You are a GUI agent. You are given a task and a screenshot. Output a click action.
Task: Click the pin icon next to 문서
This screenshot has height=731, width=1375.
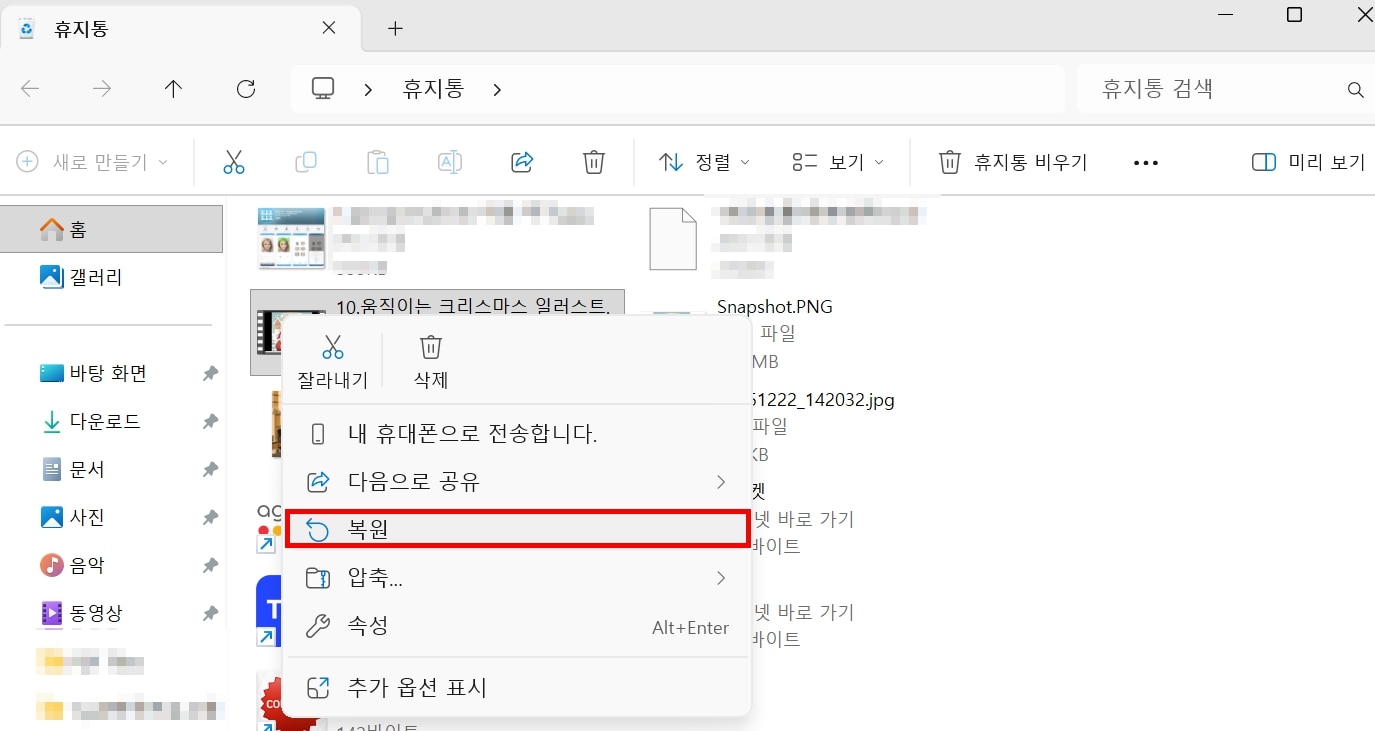click(x=210, y=470)
